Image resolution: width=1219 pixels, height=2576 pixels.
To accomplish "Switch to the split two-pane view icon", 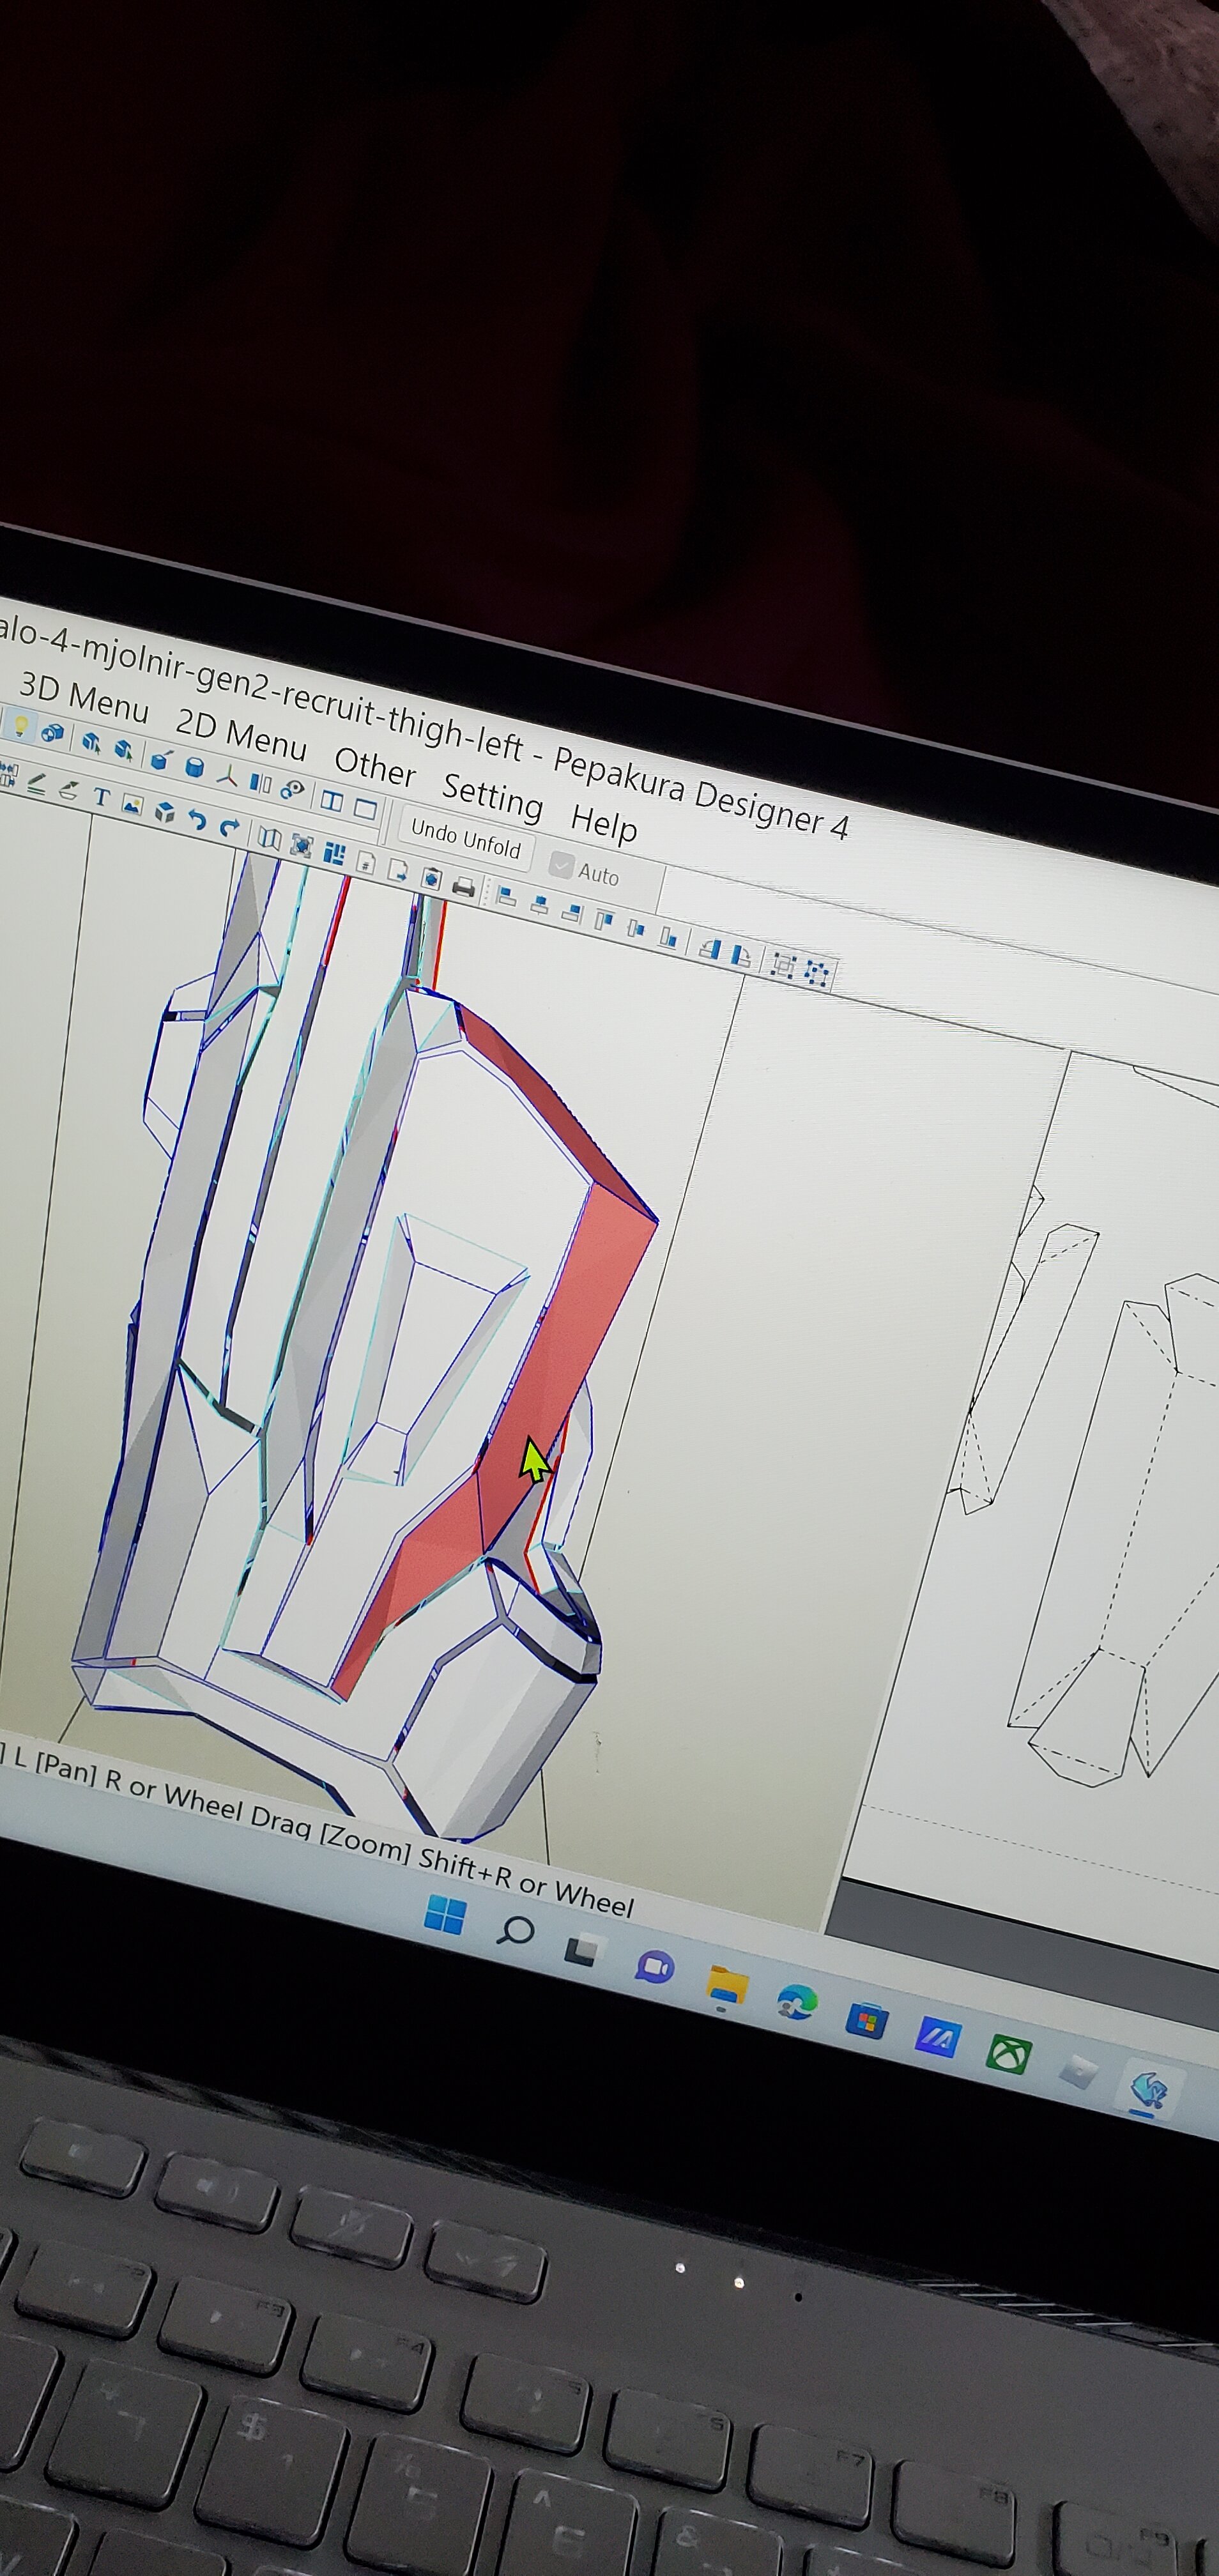I will pos(331,800).
